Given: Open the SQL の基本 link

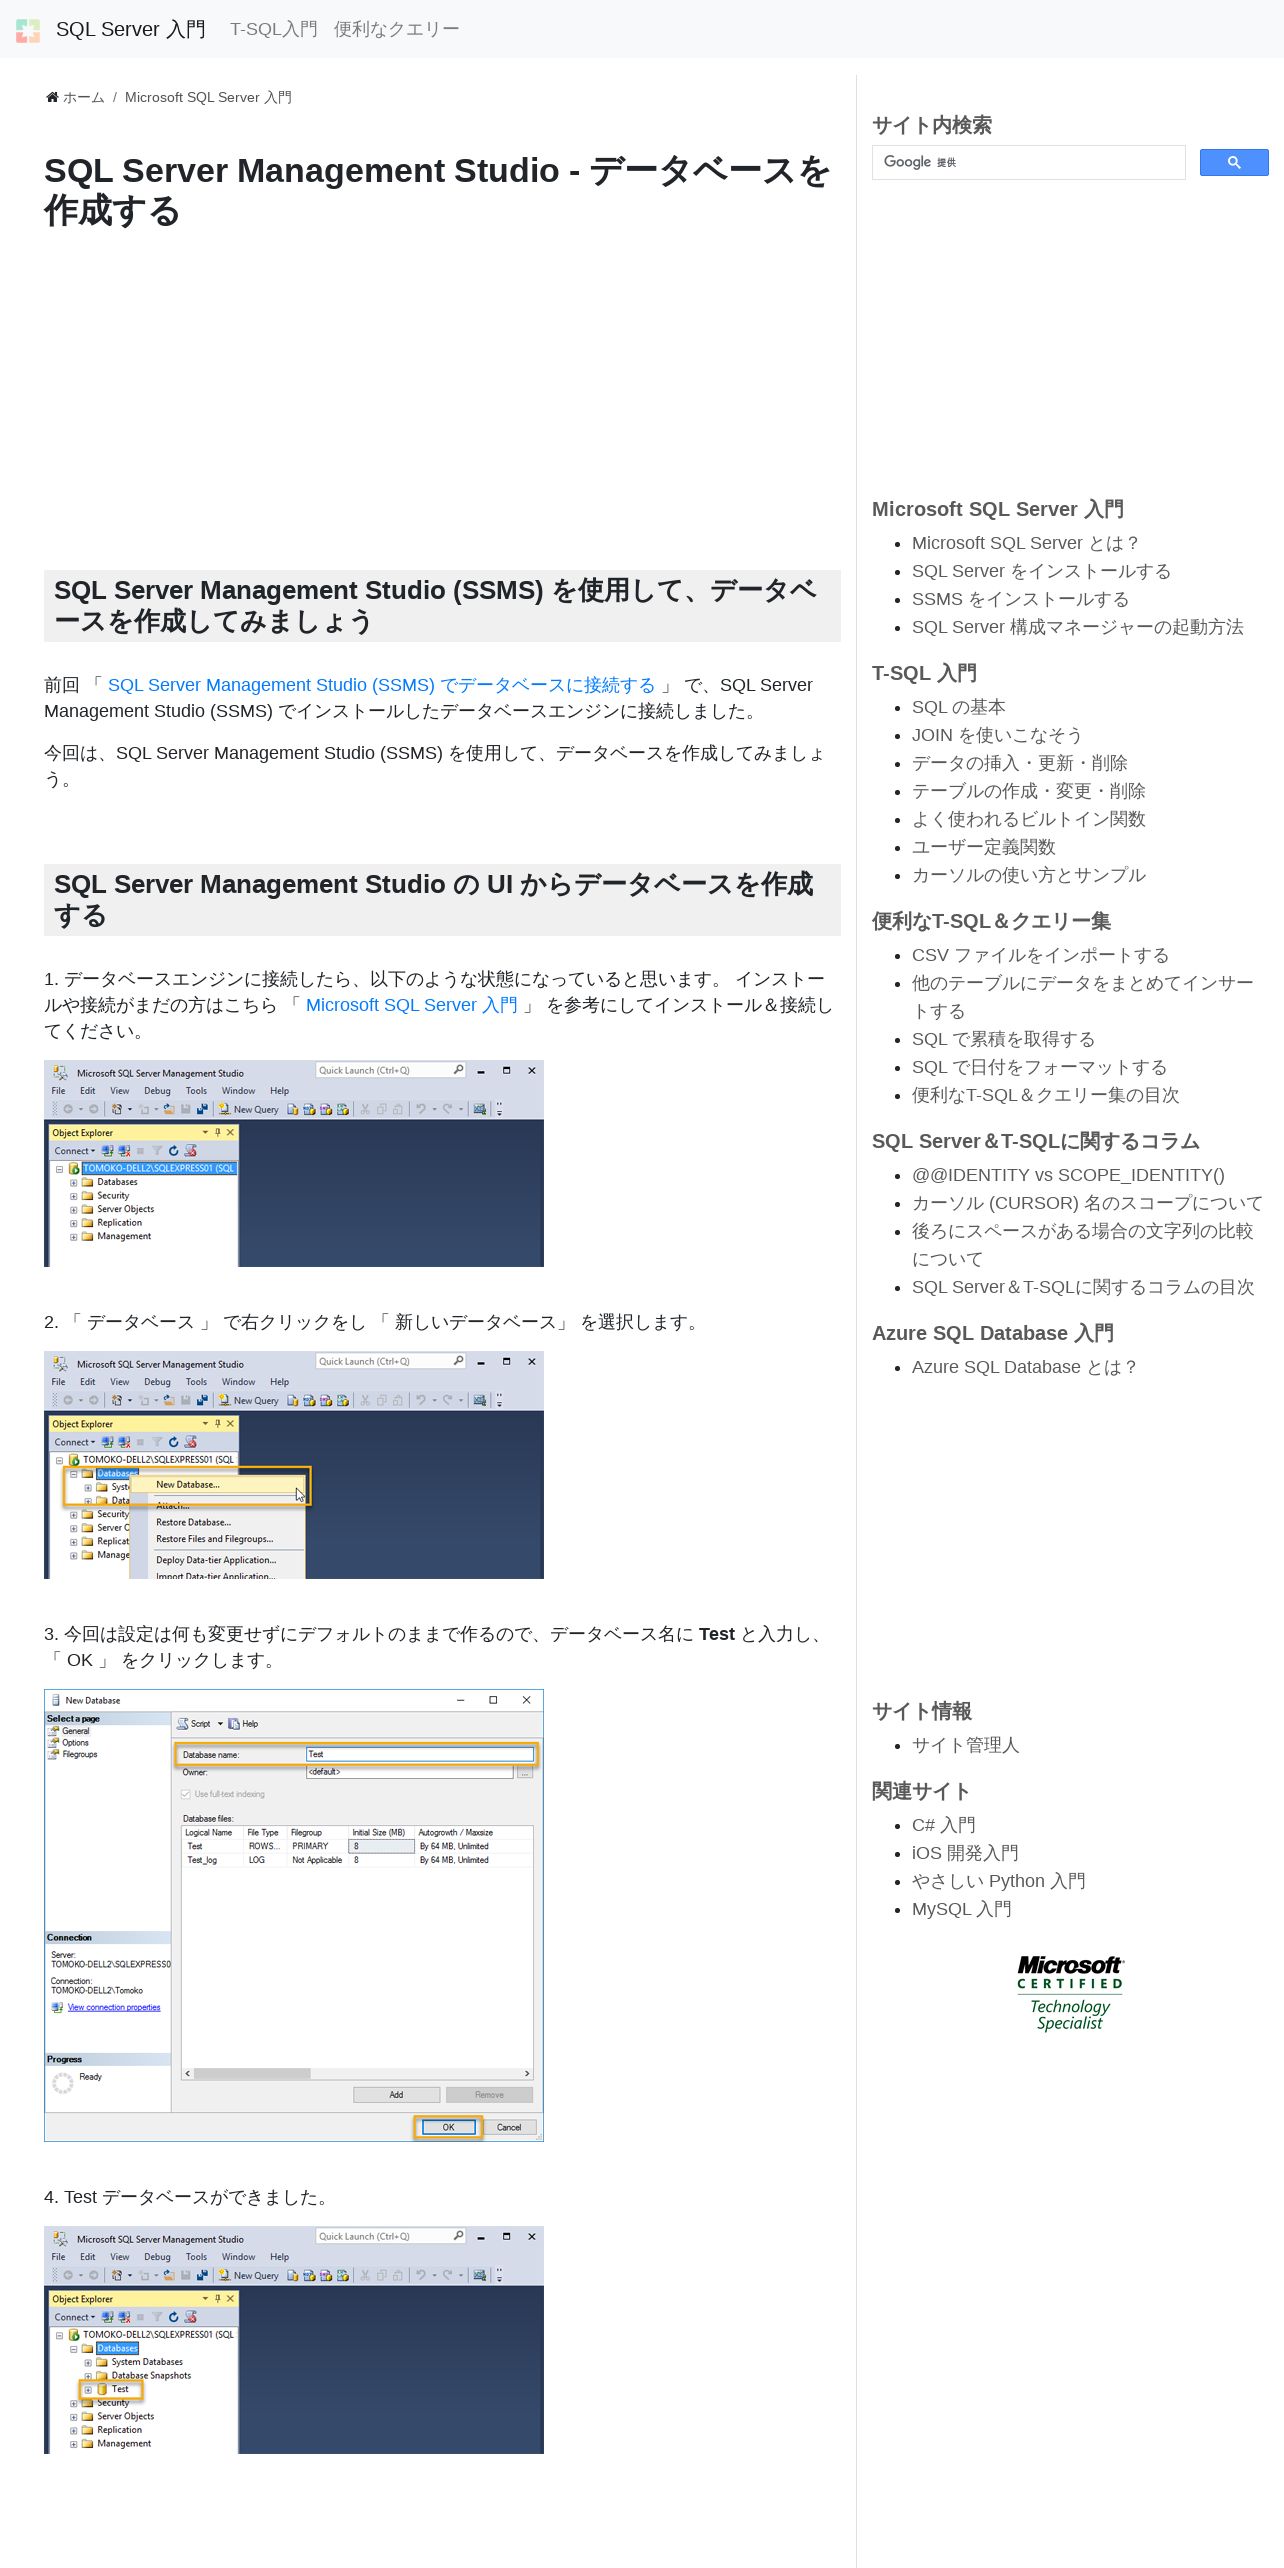Looking at the screenshot, I should point(959,707).
